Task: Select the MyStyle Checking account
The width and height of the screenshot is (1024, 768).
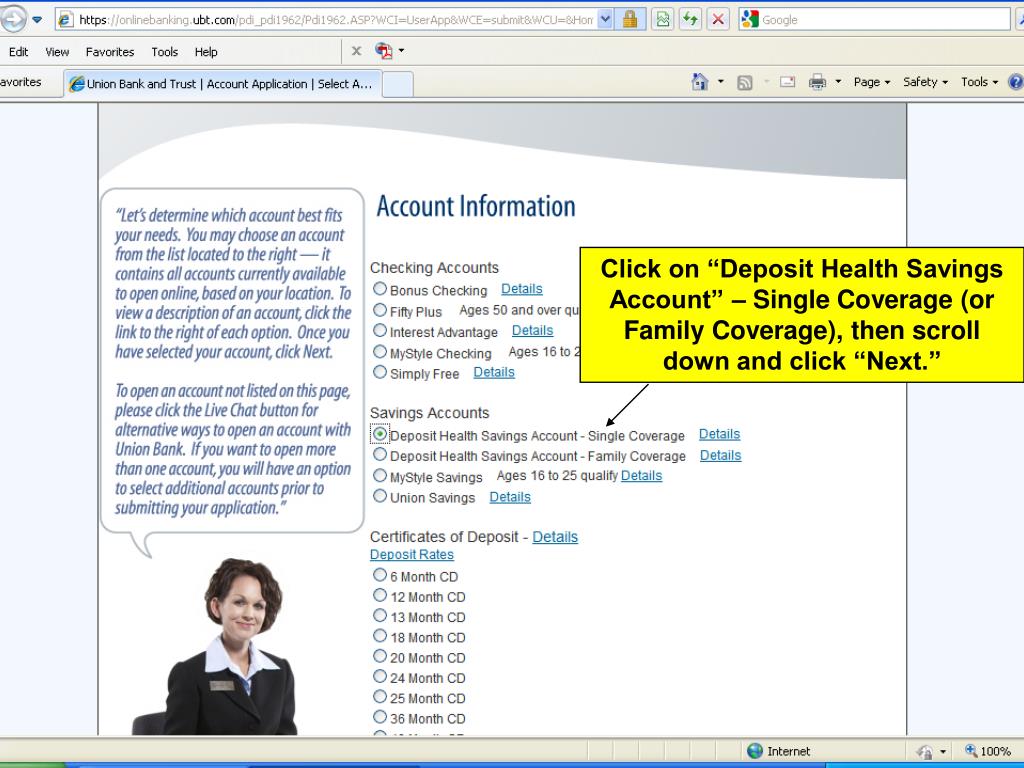Action: click(378, 352)
